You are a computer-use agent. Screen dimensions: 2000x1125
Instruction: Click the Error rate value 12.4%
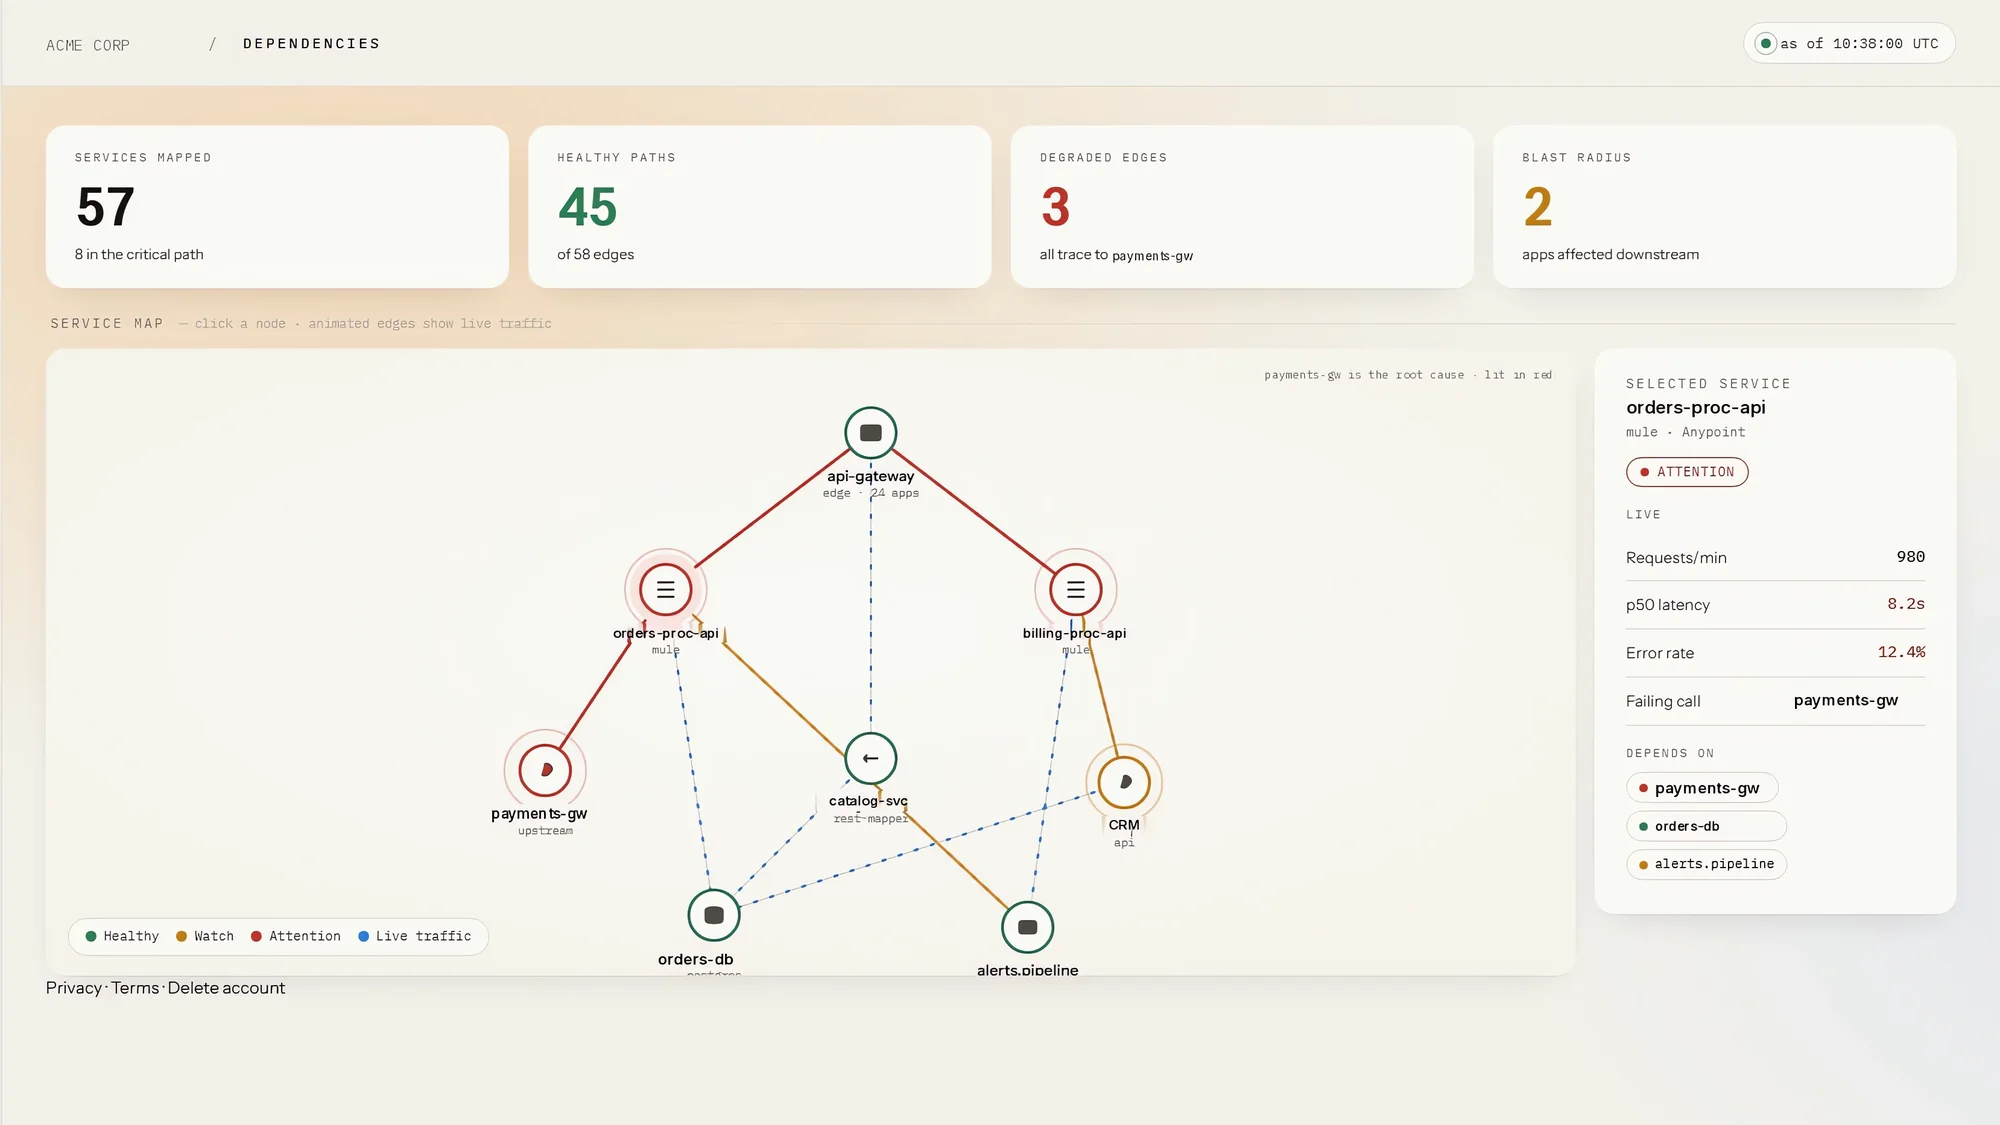(x=1901, y=652)
